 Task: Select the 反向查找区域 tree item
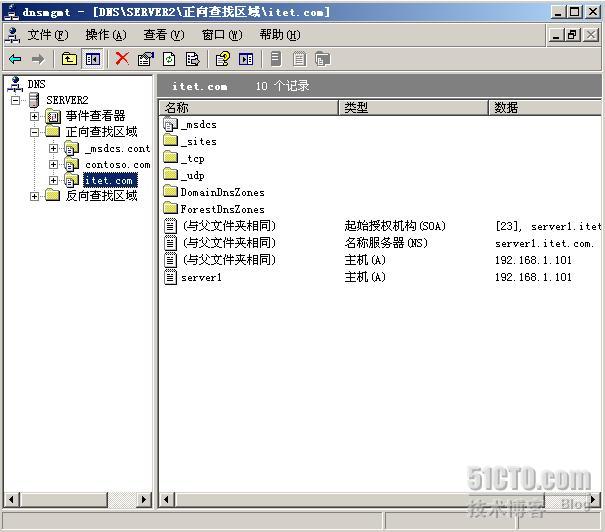pyautogui.click(x=101, y=196)
